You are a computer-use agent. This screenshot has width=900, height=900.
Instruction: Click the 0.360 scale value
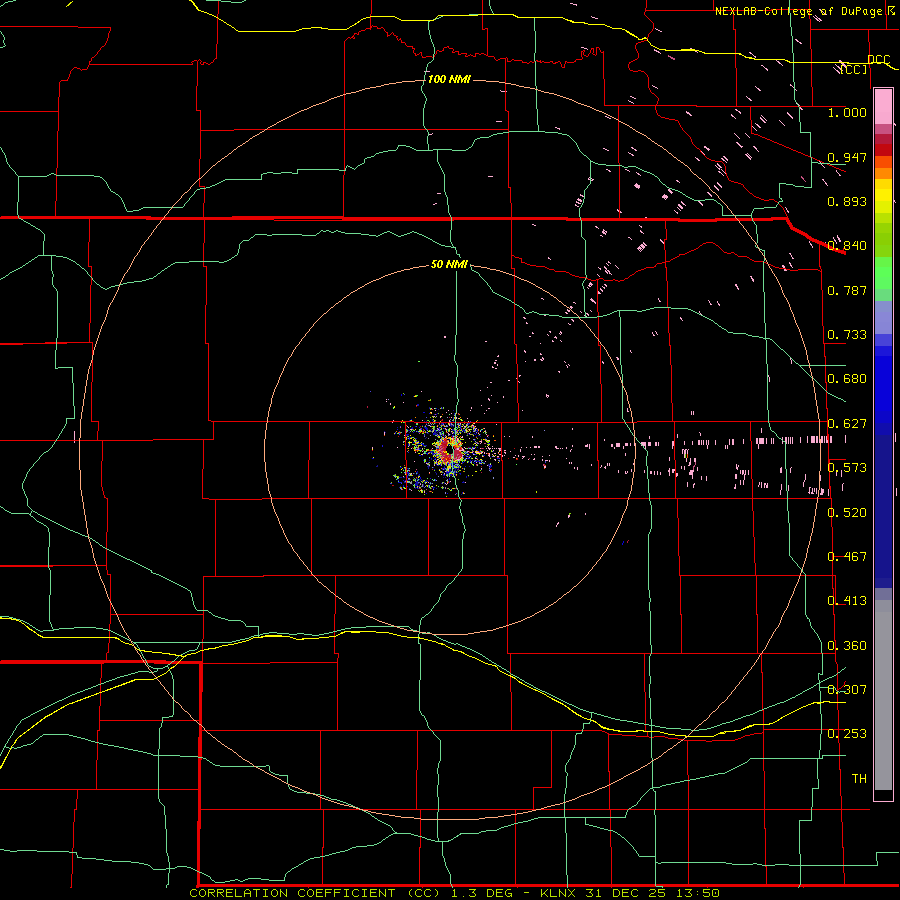coord(847,646)
